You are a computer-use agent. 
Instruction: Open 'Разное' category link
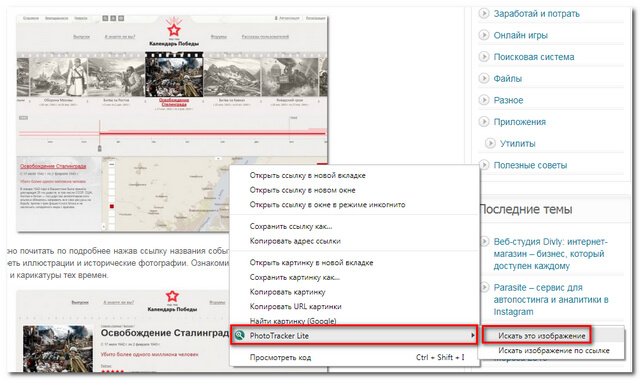point(508,100)
